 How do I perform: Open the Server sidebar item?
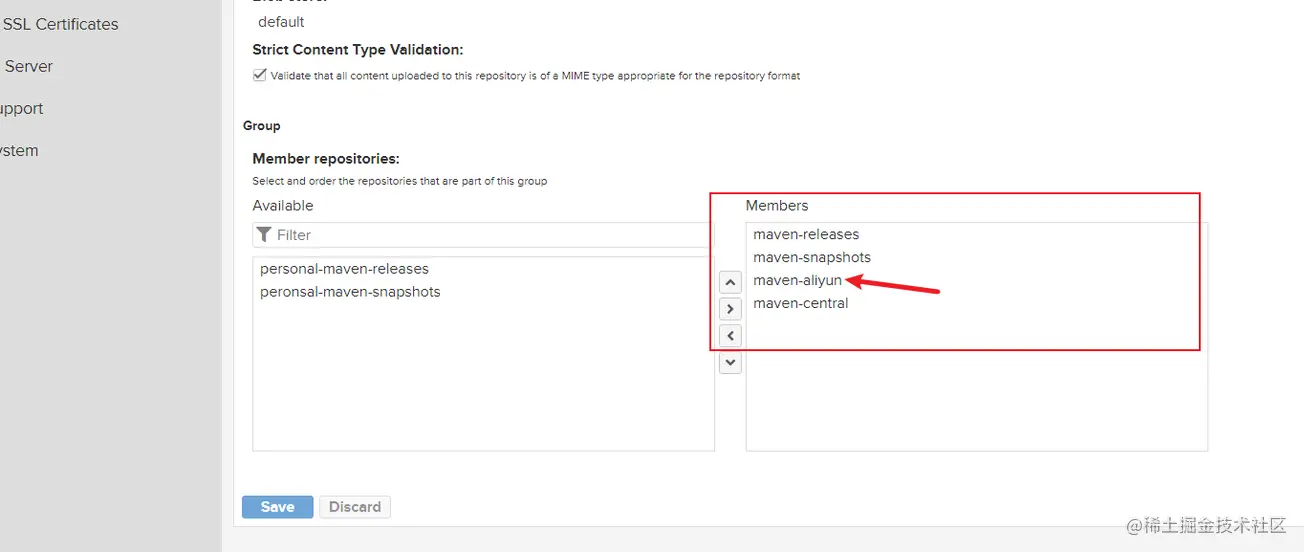click(28, 66)
